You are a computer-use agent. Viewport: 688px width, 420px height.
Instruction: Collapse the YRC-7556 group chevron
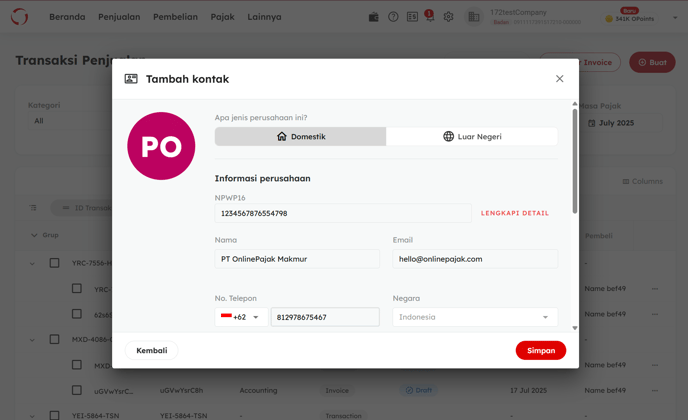point(32,263)
